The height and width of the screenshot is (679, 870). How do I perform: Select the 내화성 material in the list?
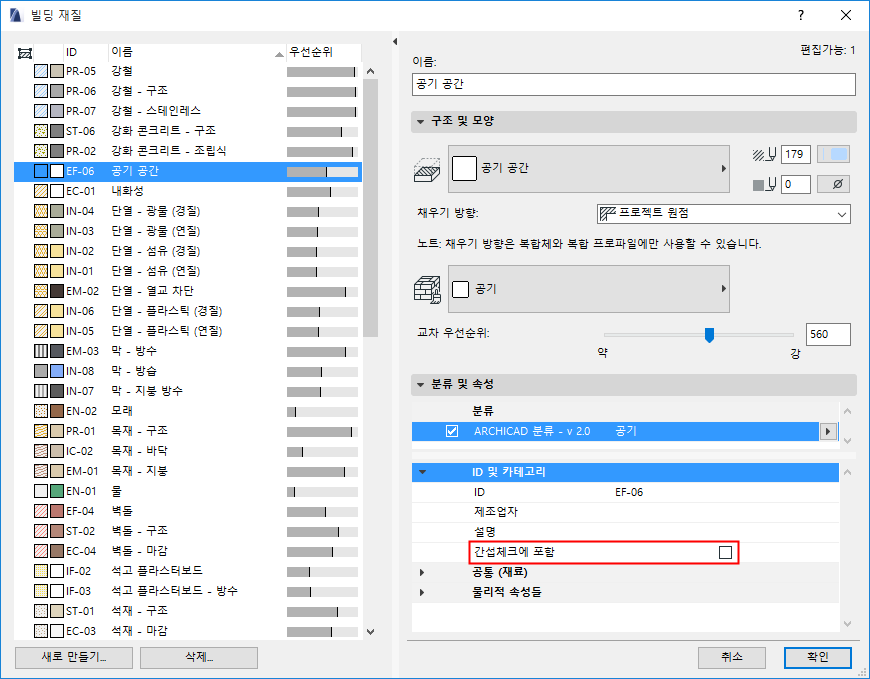120,190
